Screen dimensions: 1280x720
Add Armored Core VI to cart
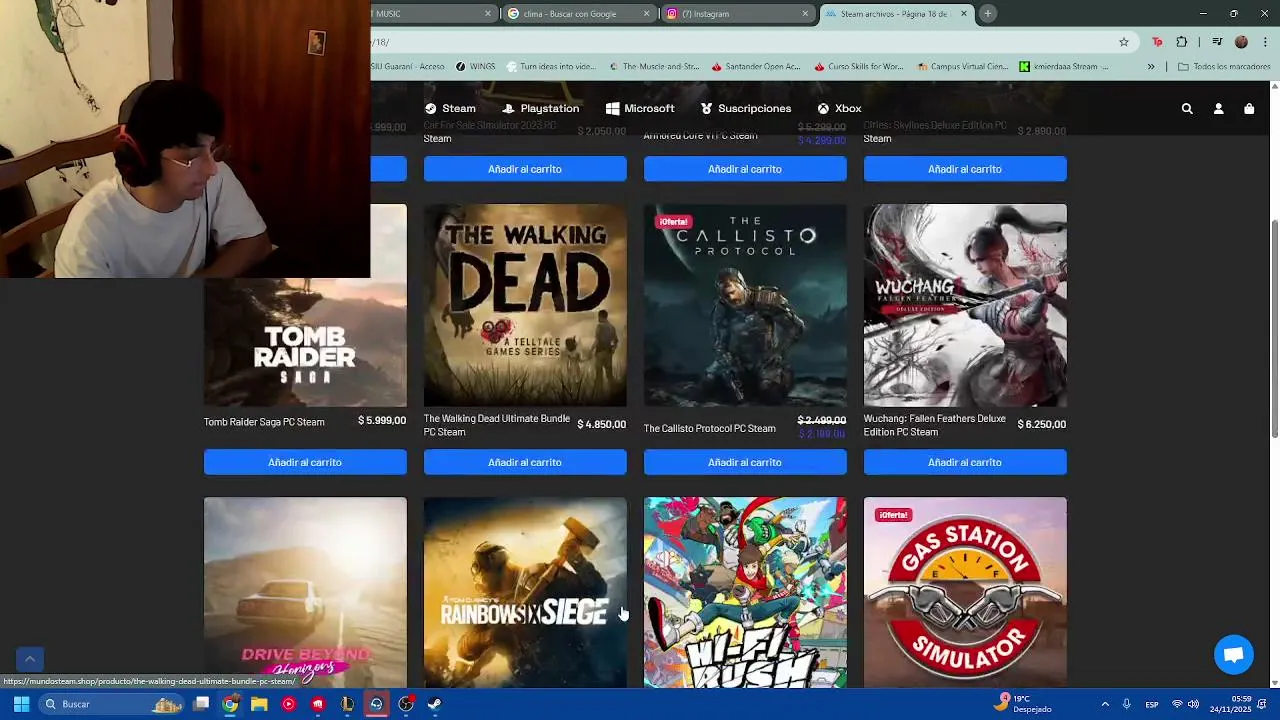click(x=745, y=169)
